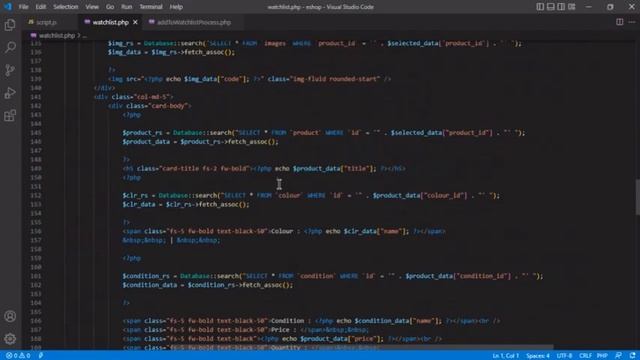The height and width of the screenshot is (360, 640).
Task: Open the Search view in activity bar
Action: click(x=10, y=47)
